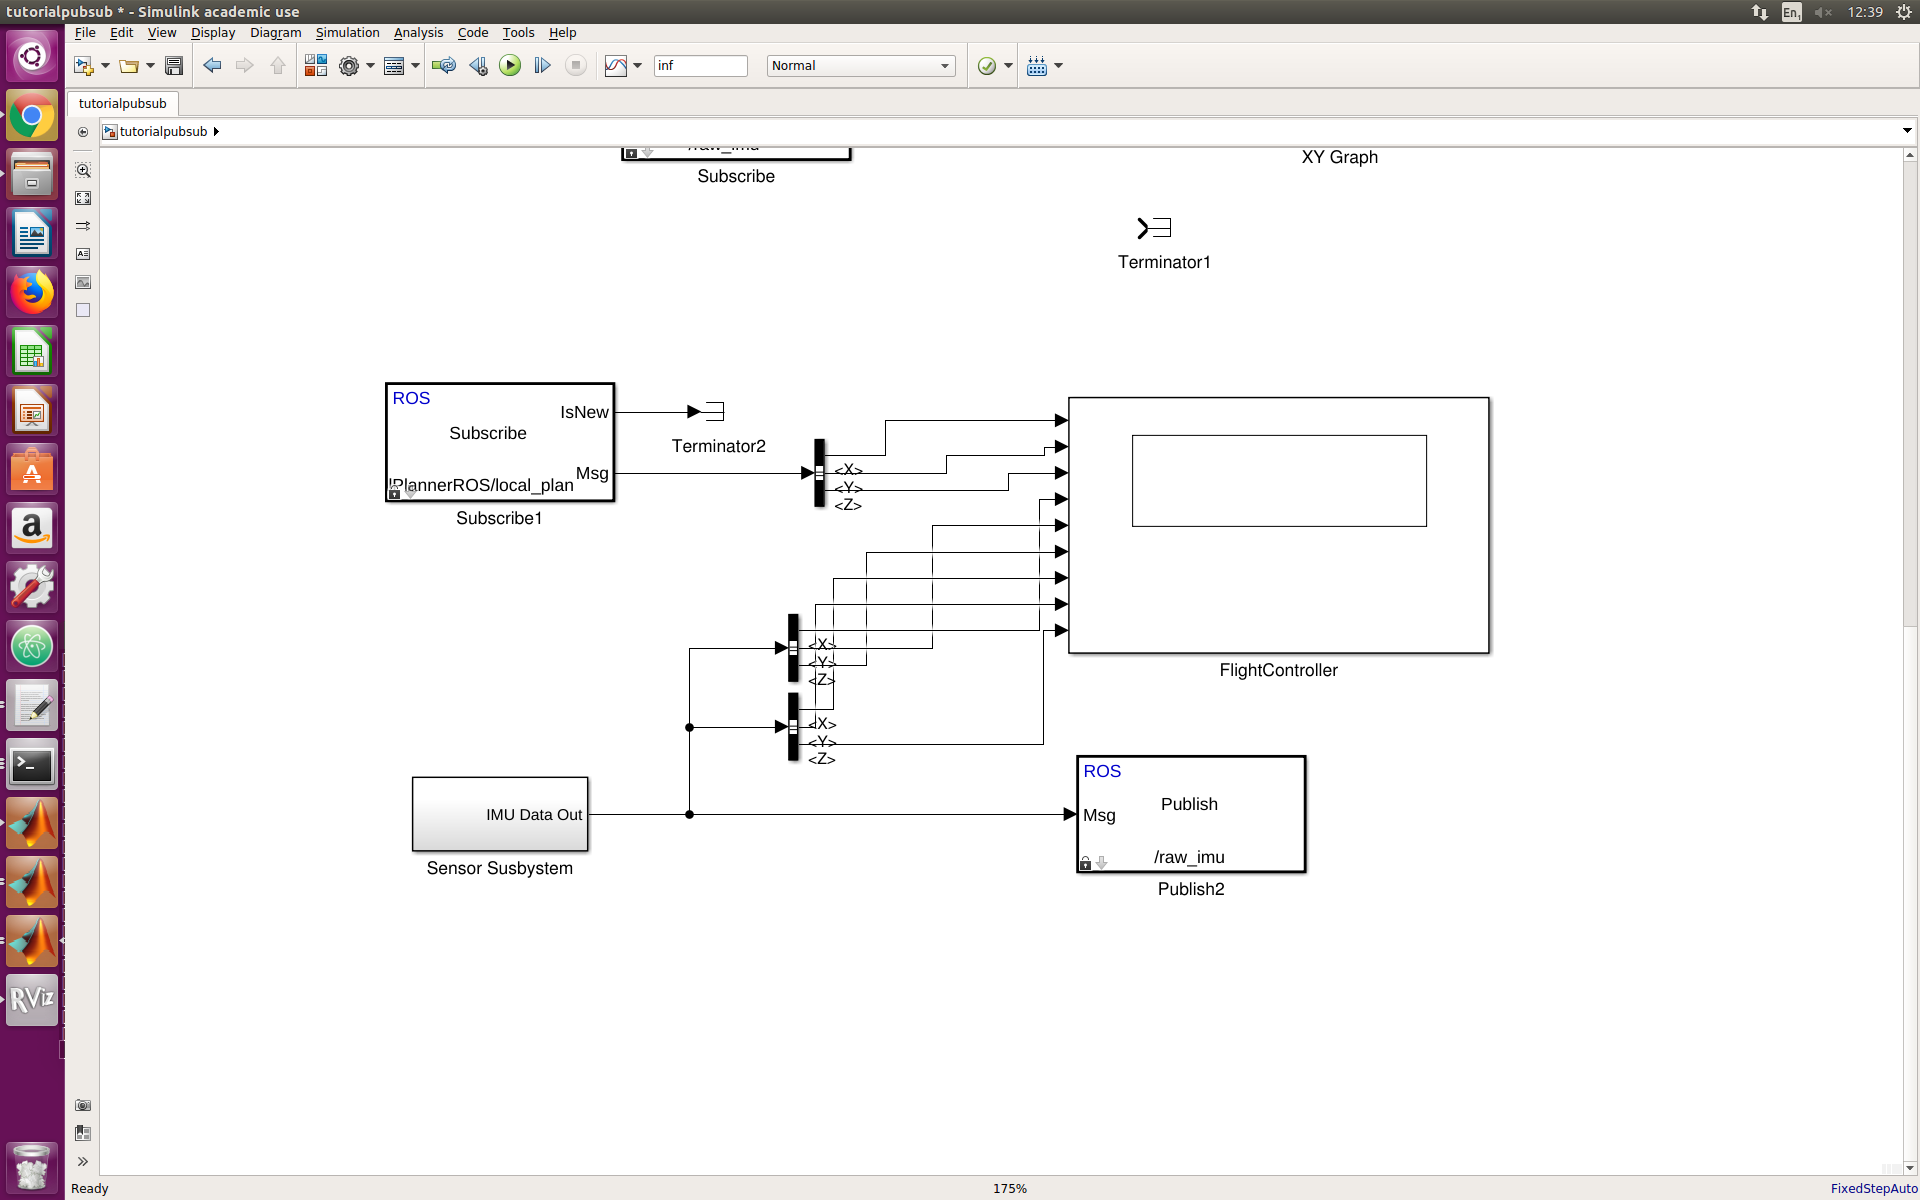
Task: Expand the breadcrumb arrow after tutorialpubsub
Action: 216,132
